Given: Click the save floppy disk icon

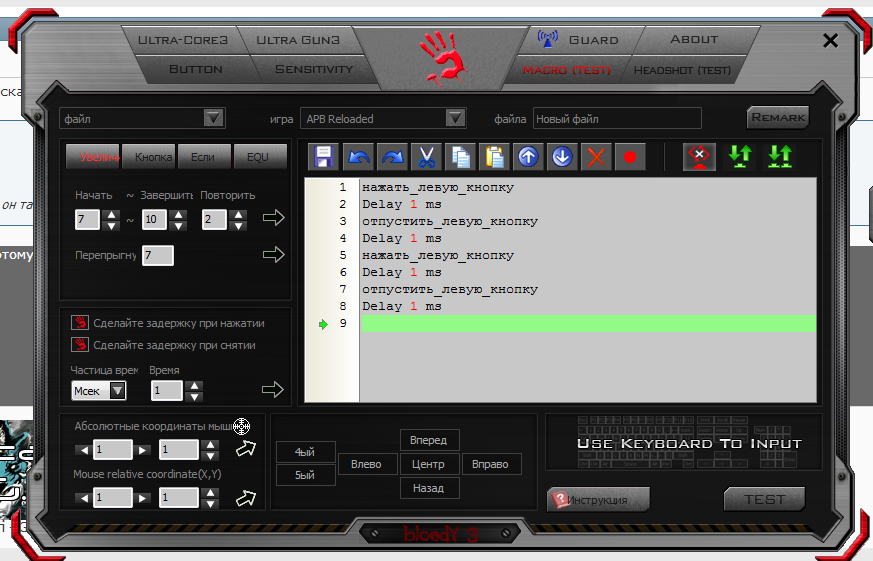Looking at the screenshot, I should point(324,157).
